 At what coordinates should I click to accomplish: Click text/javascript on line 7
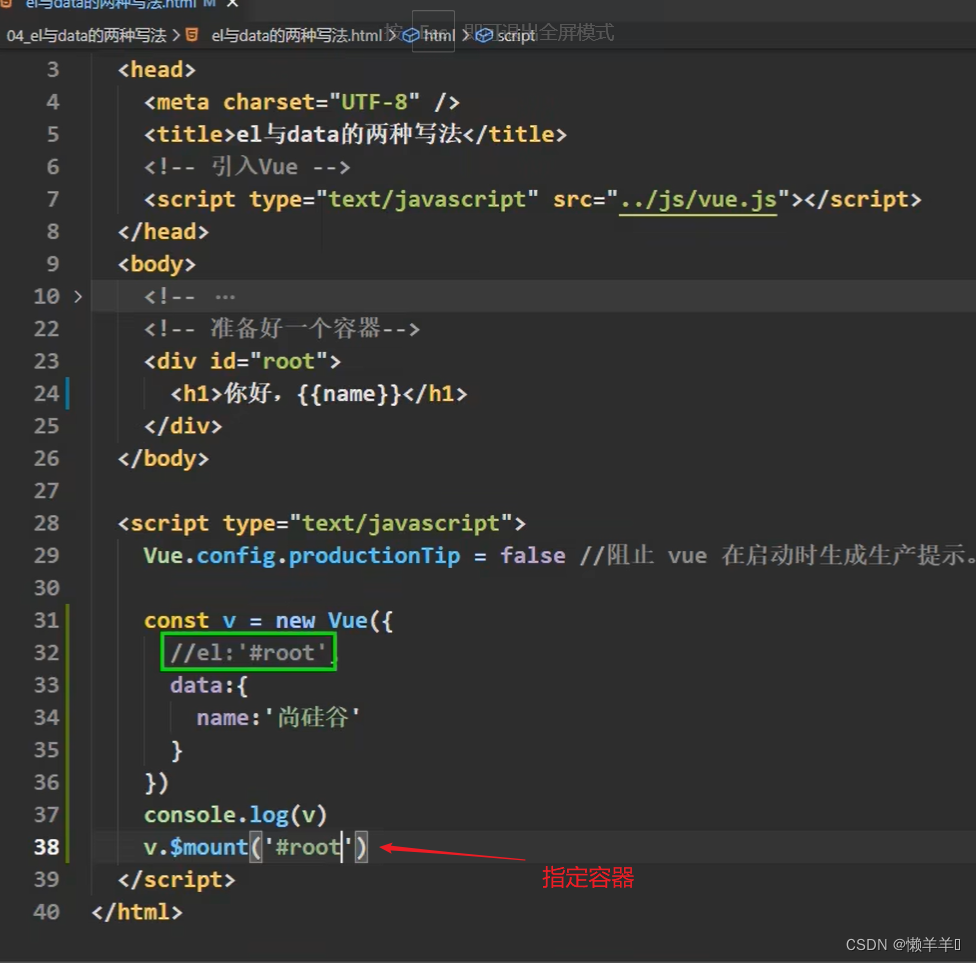click(427, 200)
